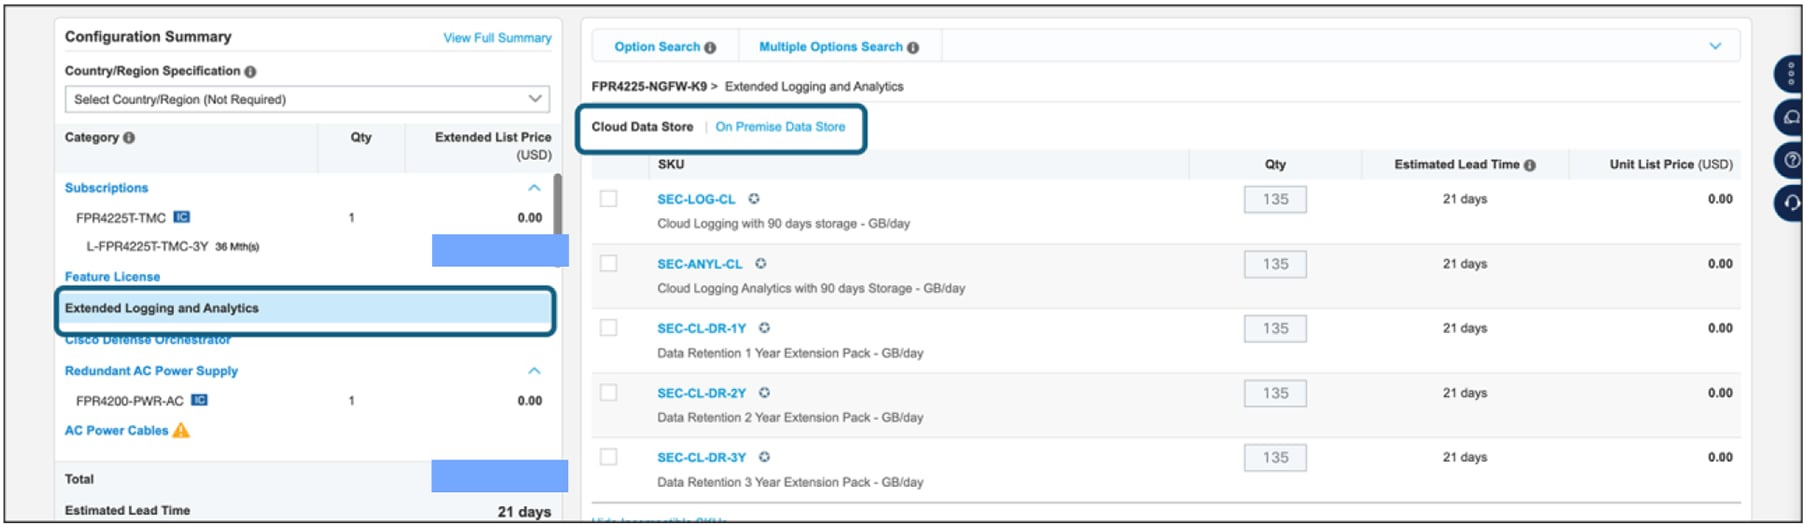
Task: Open the Select Country/Region dropdown
Action: pos(307,99)
